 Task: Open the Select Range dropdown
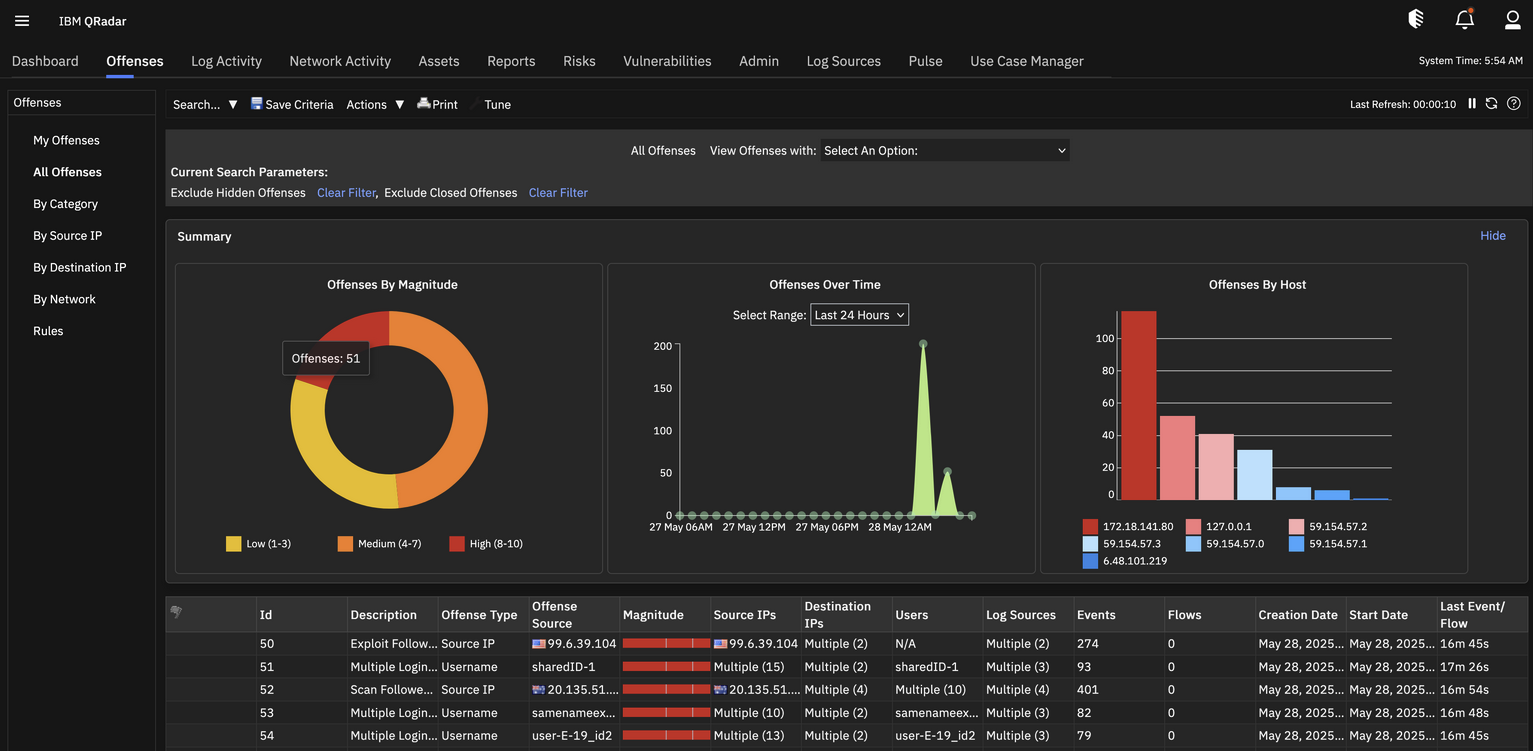tap(859, 315)
